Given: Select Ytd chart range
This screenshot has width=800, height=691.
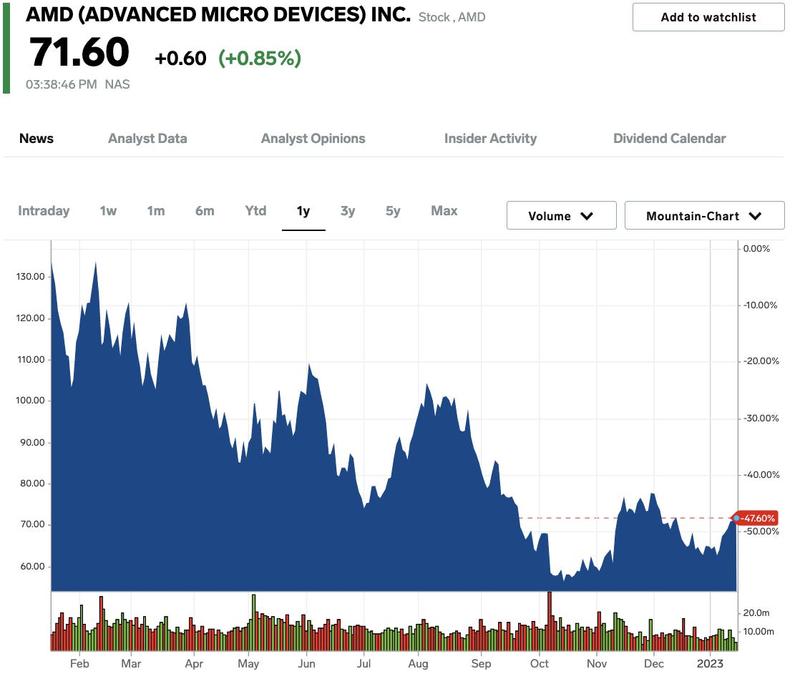Looking at the screenshot, I should (255, 211).
